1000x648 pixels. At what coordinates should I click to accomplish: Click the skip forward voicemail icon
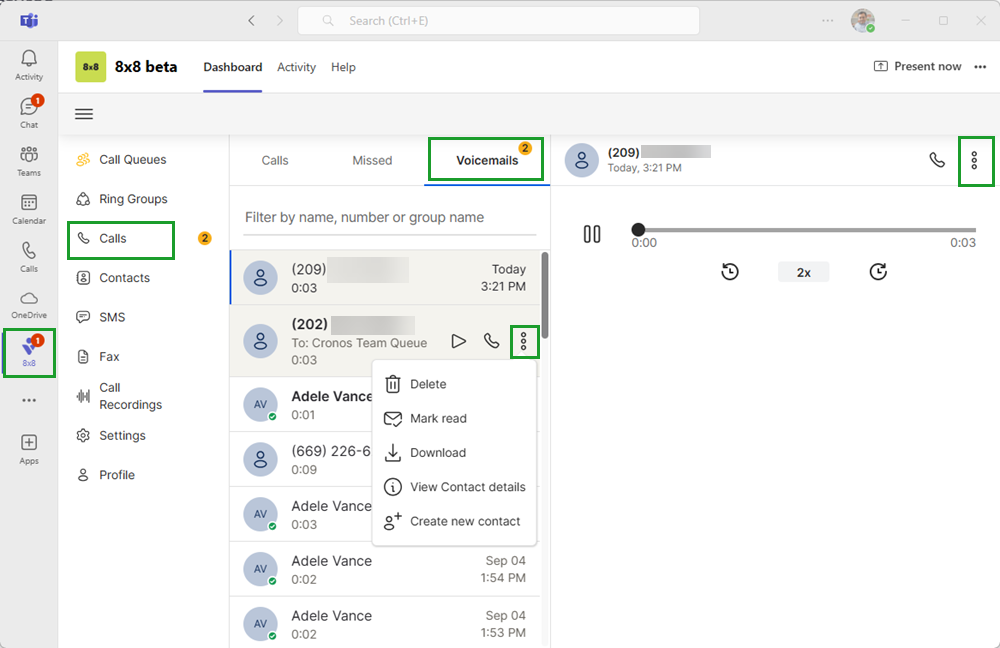878,272
